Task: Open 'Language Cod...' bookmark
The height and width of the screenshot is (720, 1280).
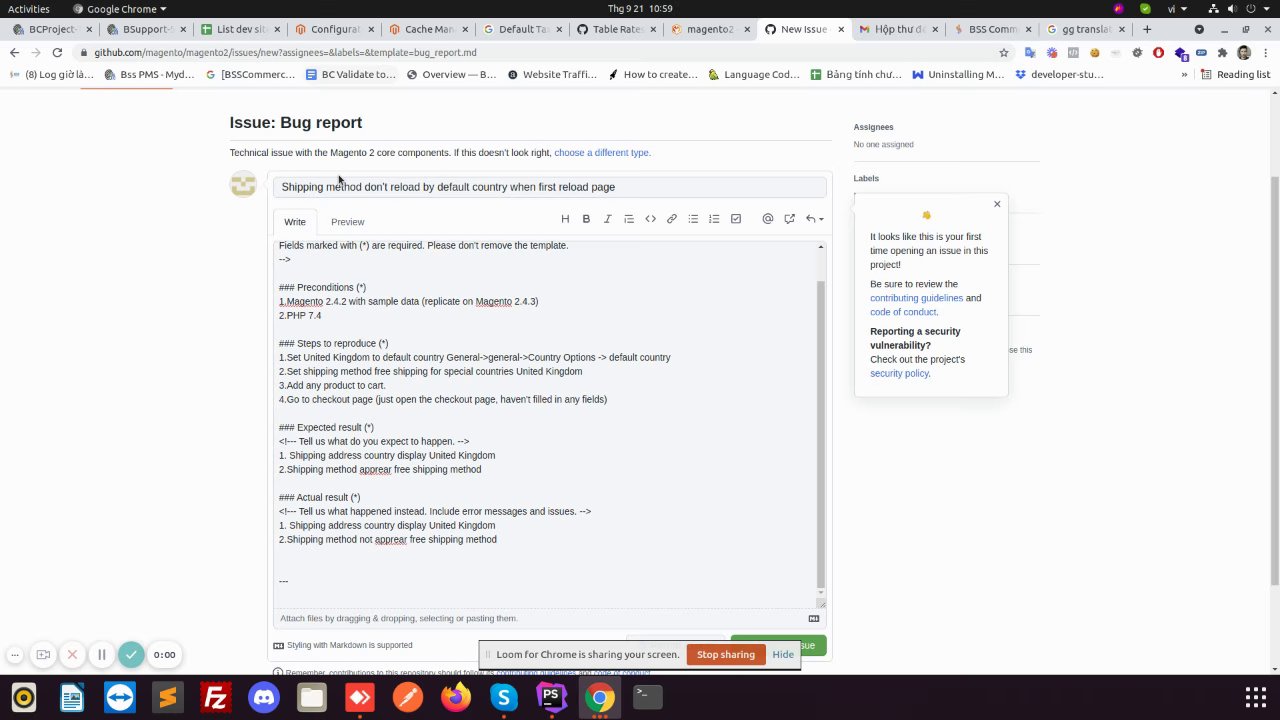Action: tap(754, 74)
